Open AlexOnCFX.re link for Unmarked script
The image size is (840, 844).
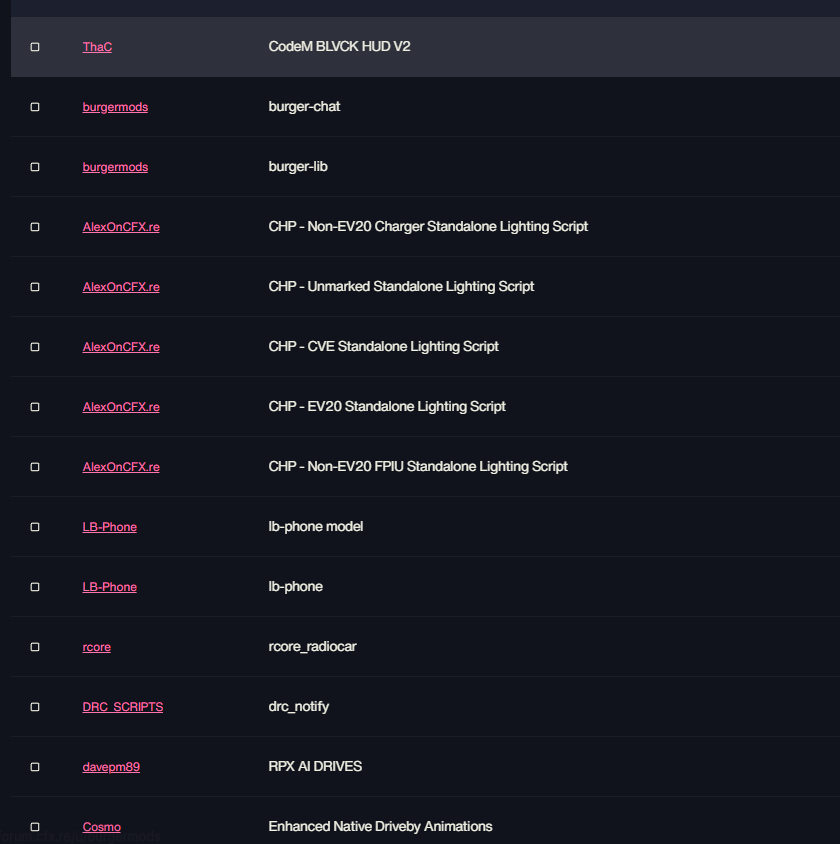pos(121,287)
